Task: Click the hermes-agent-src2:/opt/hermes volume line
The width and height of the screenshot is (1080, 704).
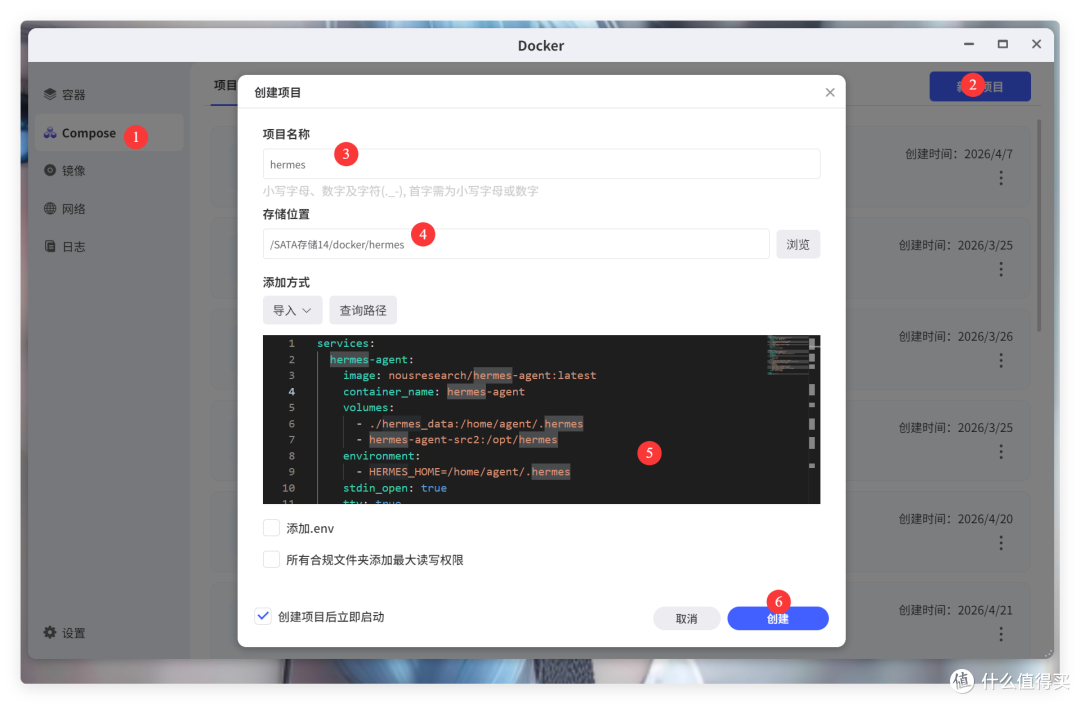Action: tap(457, 439)
